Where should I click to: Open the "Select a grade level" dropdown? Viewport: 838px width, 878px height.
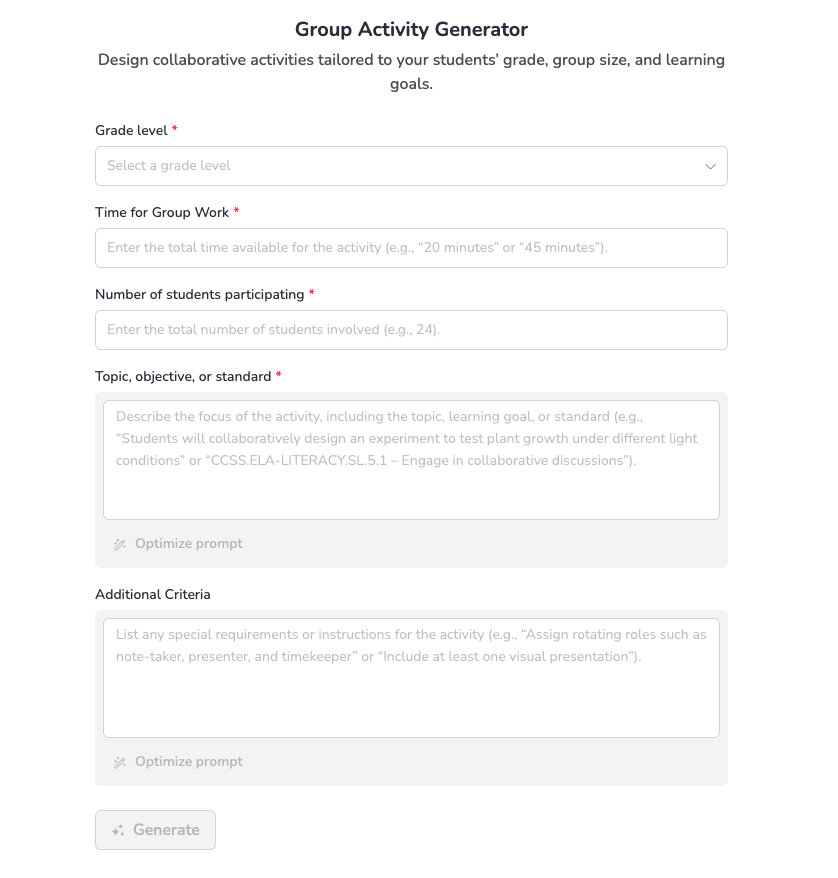[400, 166]
